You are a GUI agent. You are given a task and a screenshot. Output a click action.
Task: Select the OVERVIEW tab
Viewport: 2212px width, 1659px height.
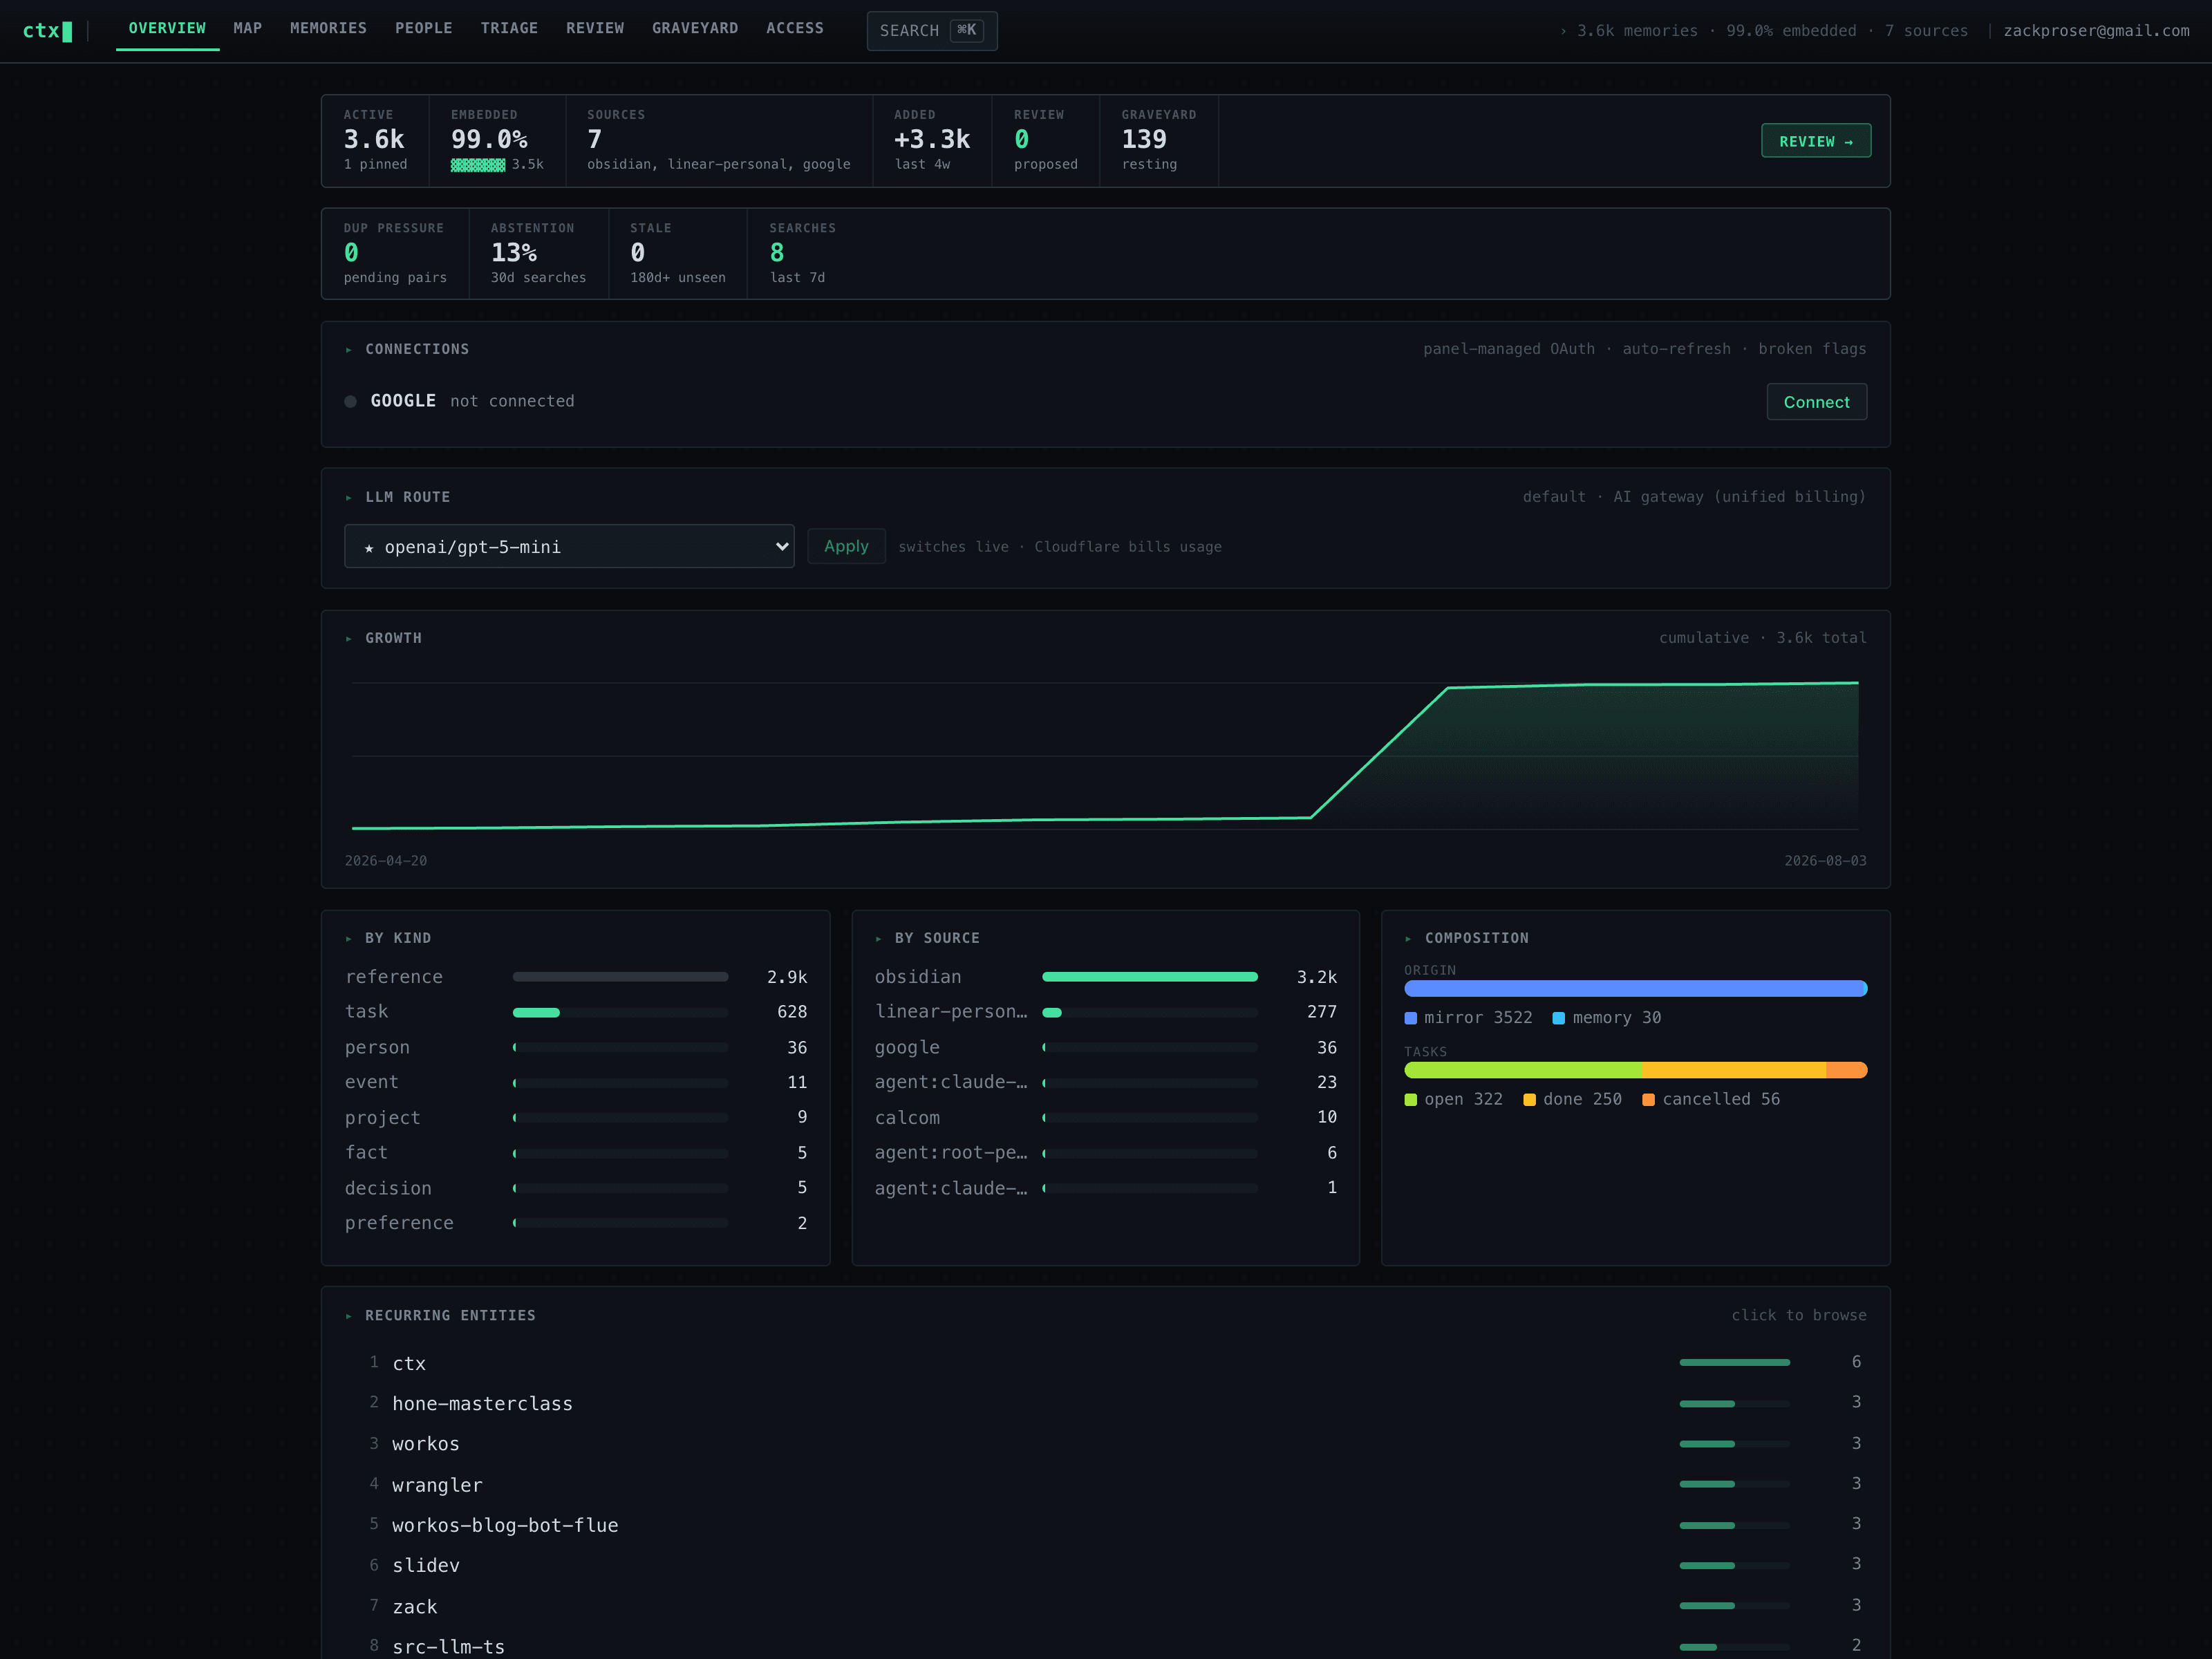tap(167, 29)
